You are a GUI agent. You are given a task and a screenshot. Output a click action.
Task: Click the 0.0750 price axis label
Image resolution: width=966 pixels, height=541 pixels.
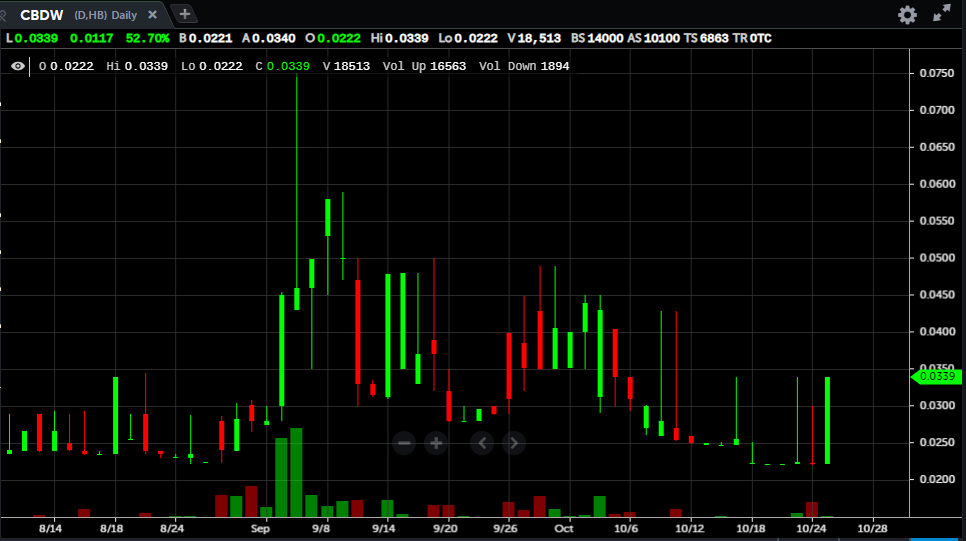pyautogui.click(x=936, y=73)
